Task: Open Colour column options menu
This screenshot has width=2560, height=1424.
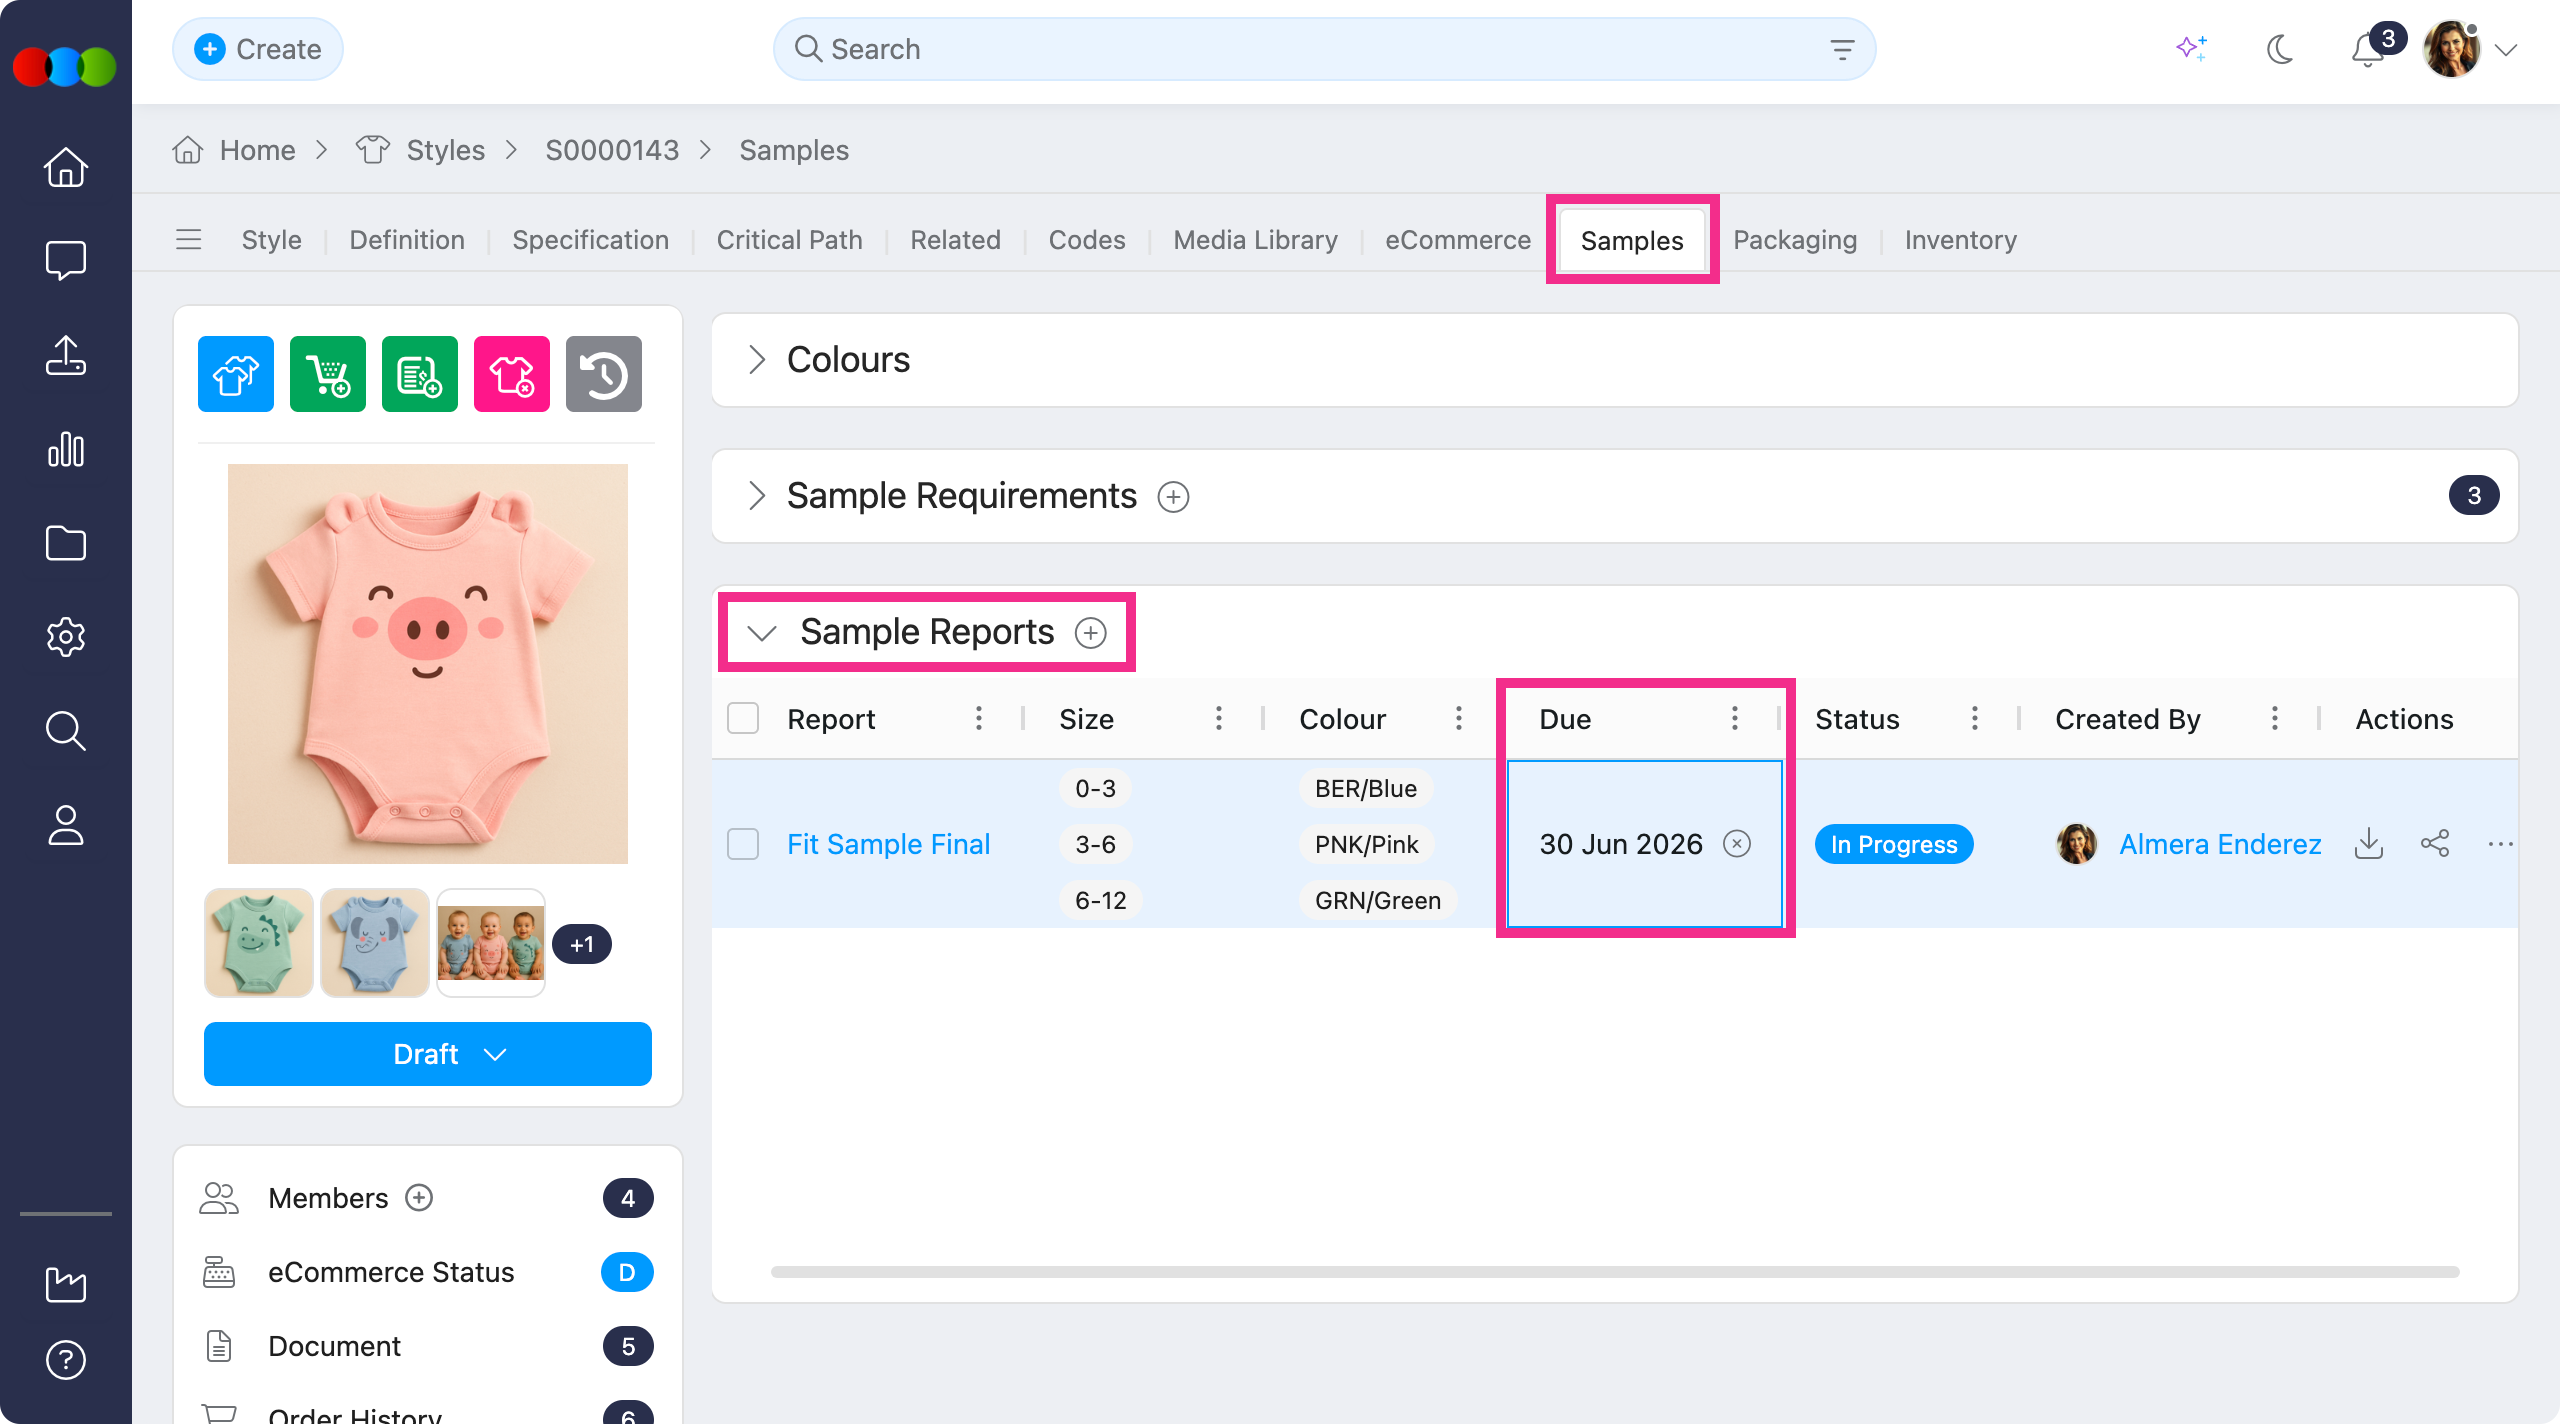Action: point(1459,718)
